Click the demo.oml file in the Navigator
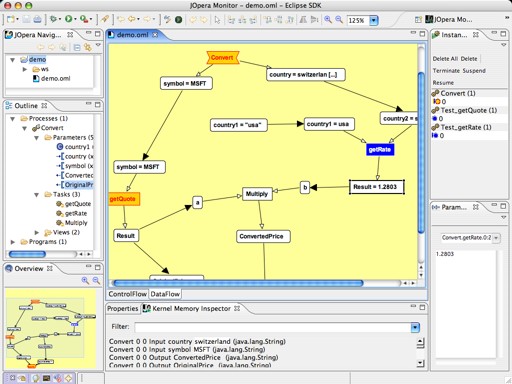Viewport: 512px width, 384px height. click(x=51, y=78)
